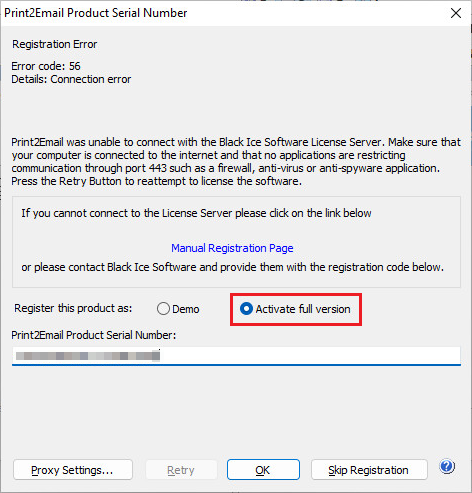Focus the empty area of the serial number field
472x493 pixels.
tap(310, 356)
